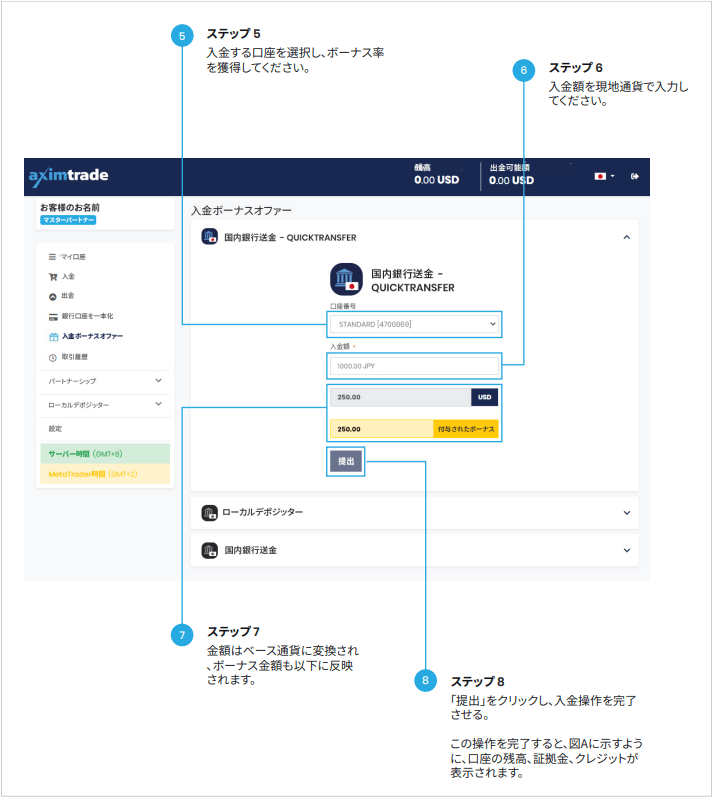Click the cart icon beside 入金
The width and height of the screenshot is (713, 797).
tap(53, 277)
